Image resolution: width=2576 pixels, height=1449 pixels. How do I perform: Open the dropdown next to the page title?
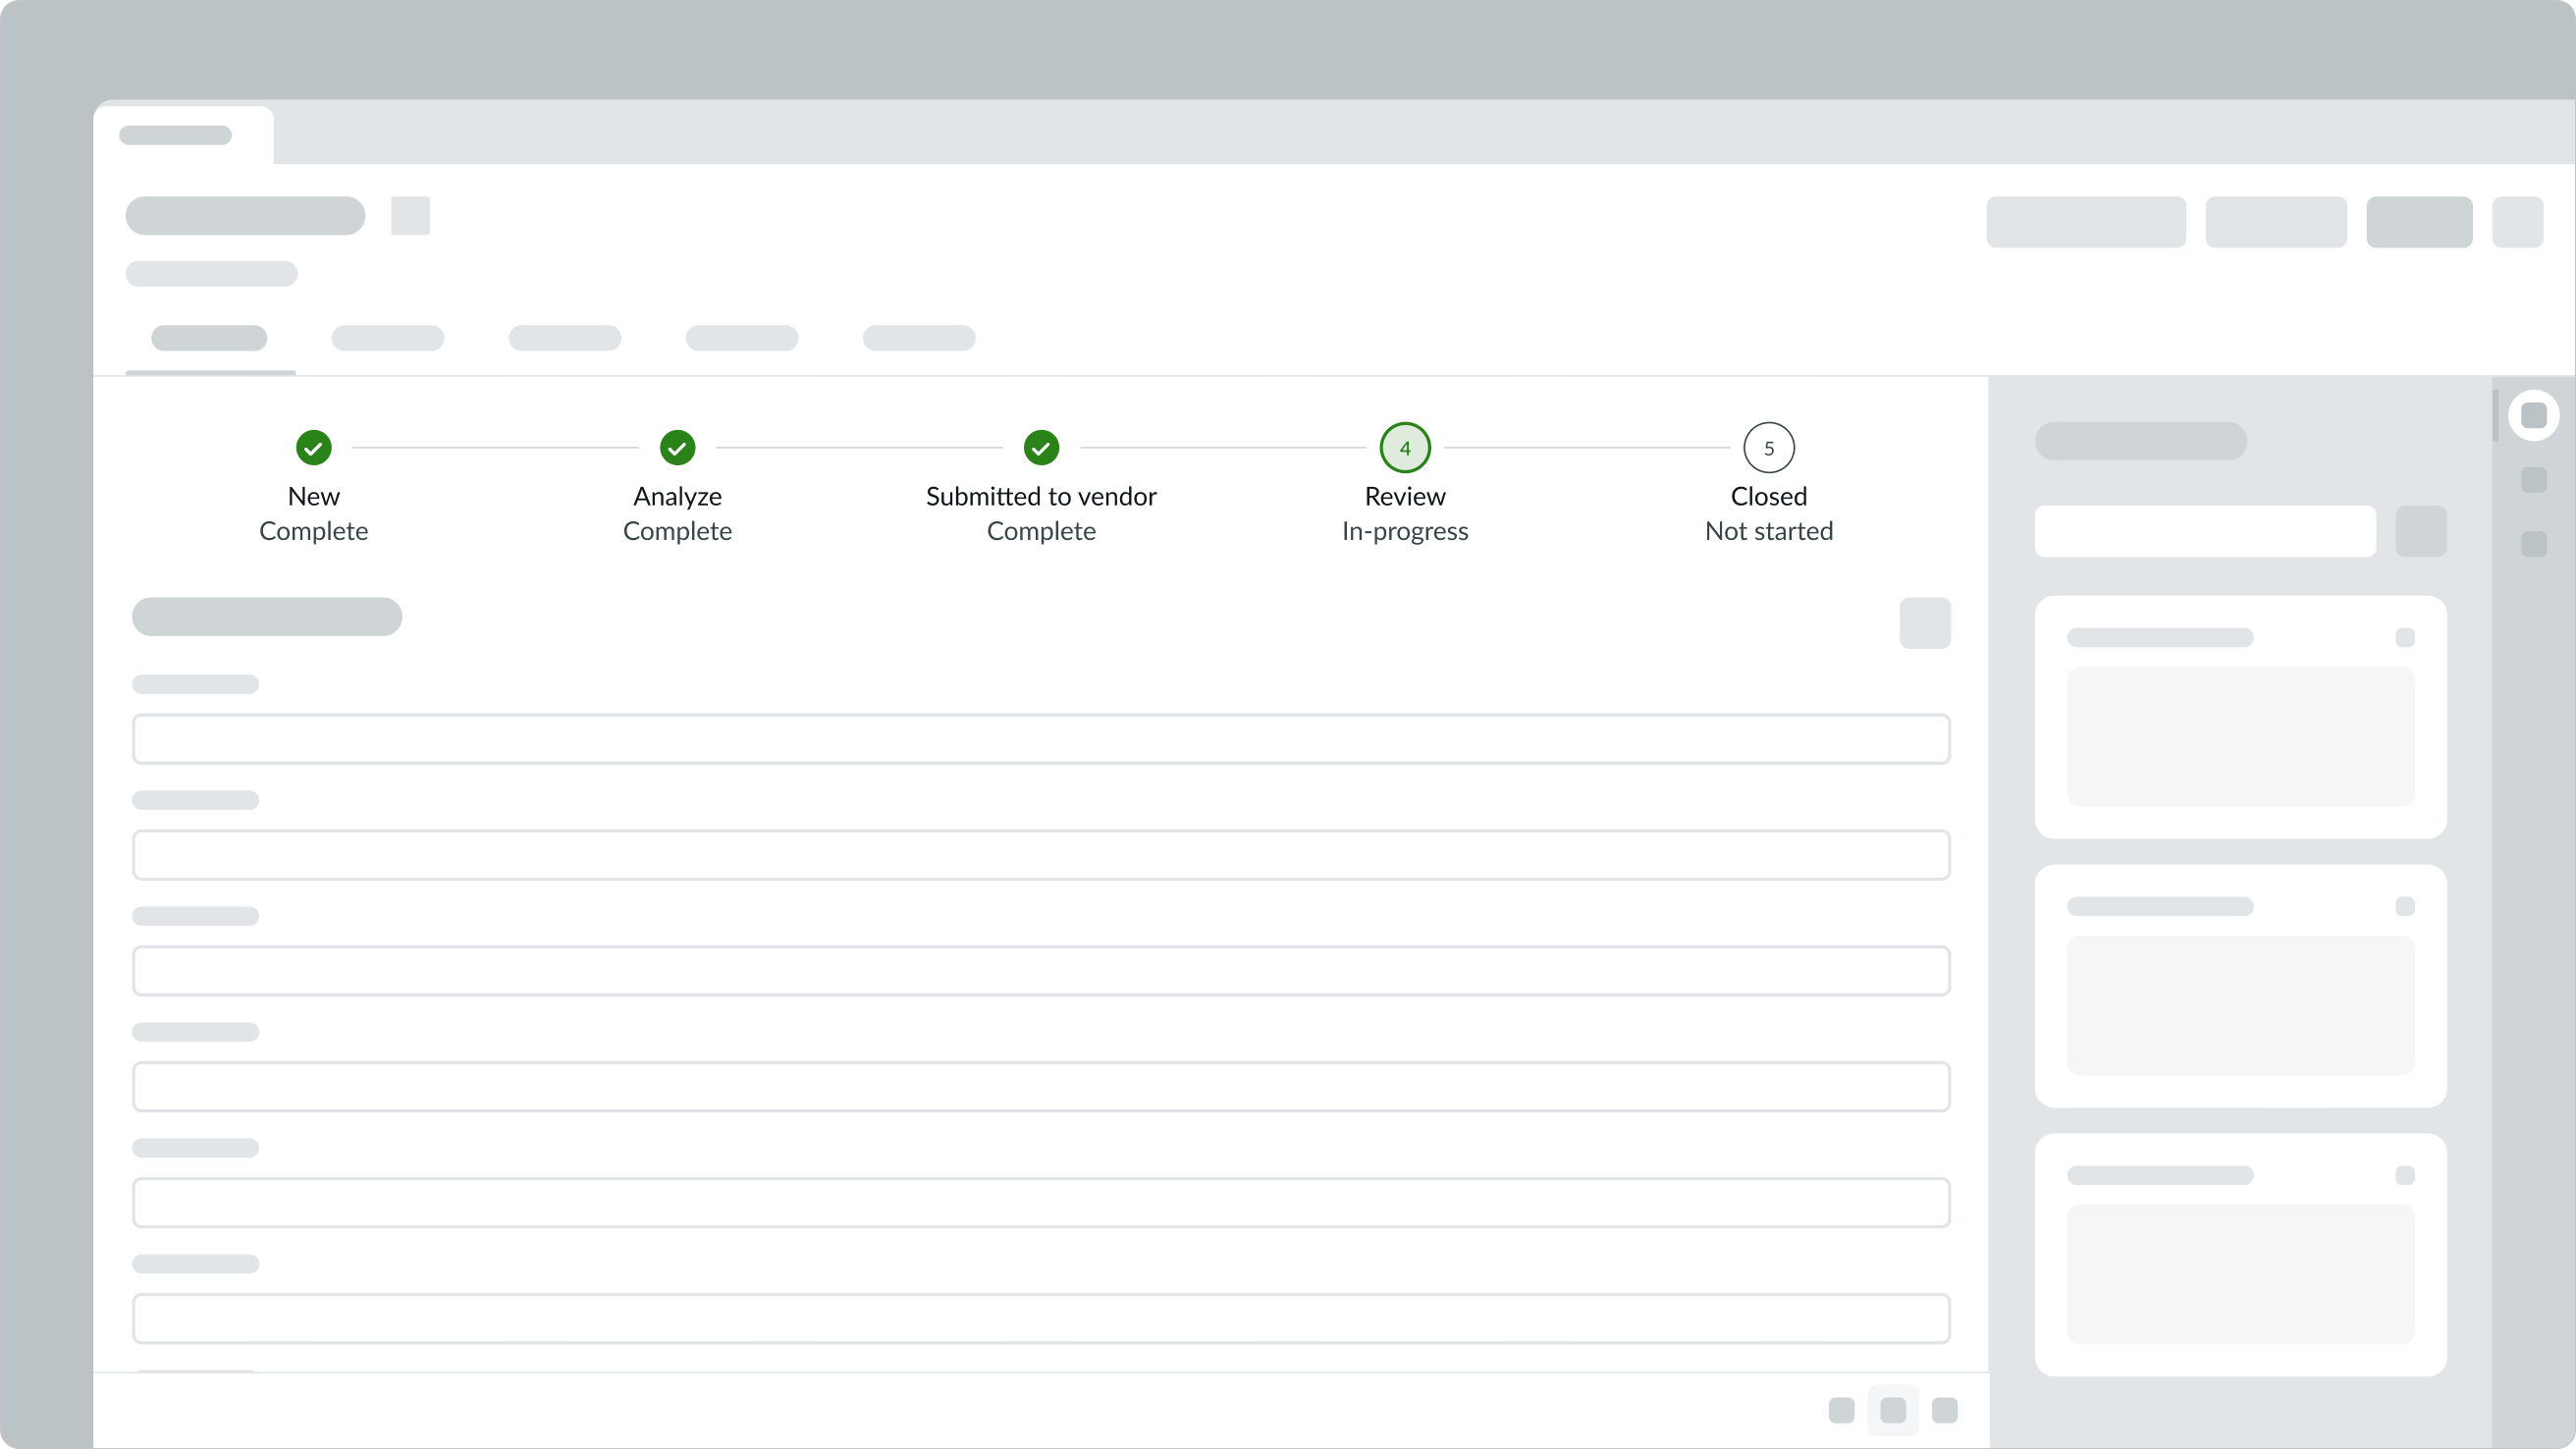(x=410, y=216)
